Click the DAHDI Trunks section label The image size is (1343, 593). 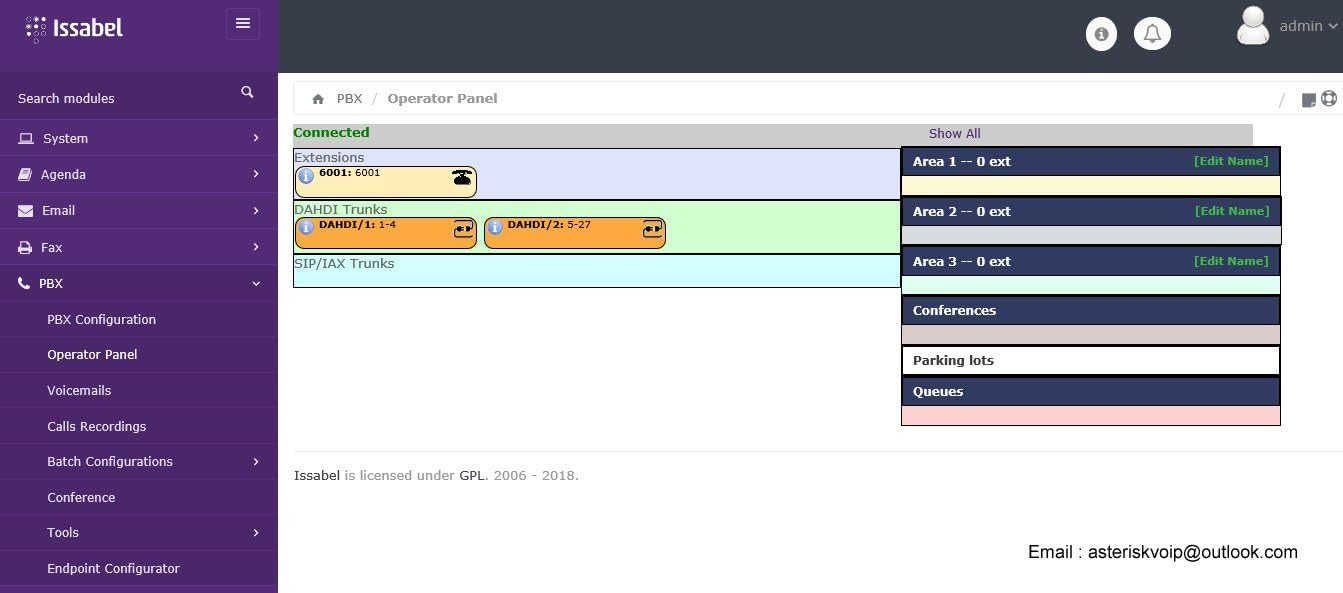coord(341,210)
